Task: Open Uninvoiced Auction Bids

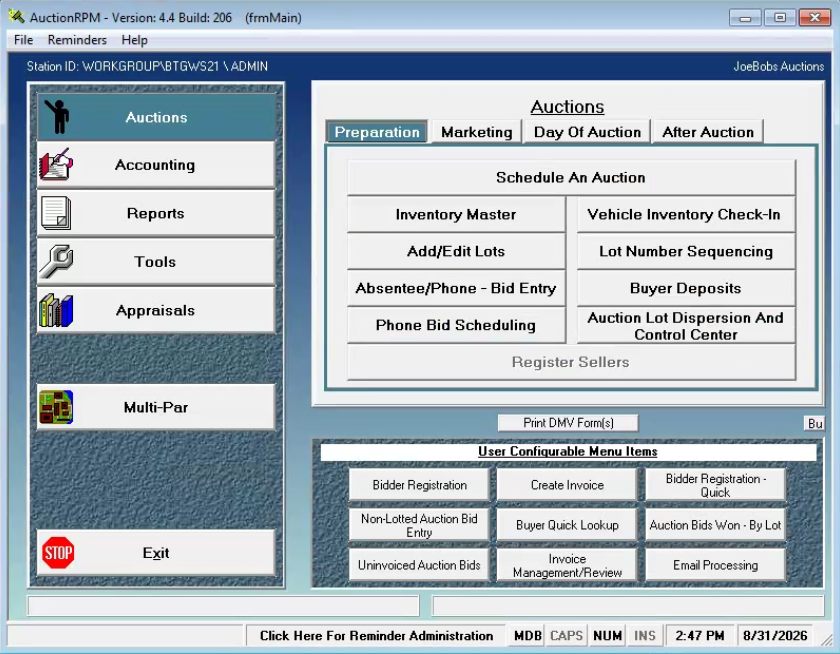Action: pos(419,565)
